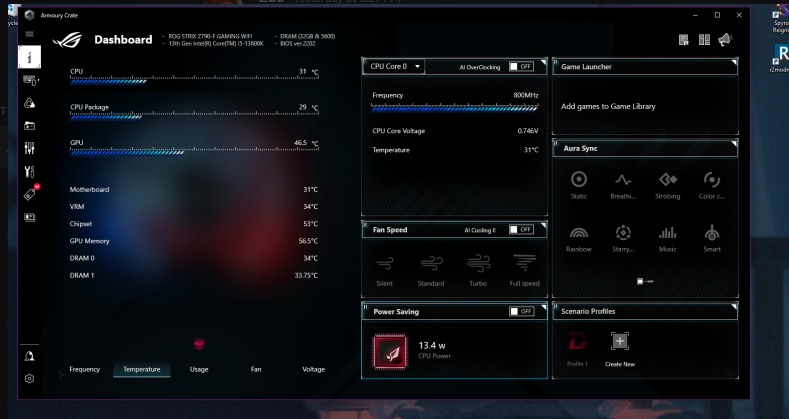Screen dimensions: 789x419
Task: Switch to the Temperature tab
Action: point(142,369)
